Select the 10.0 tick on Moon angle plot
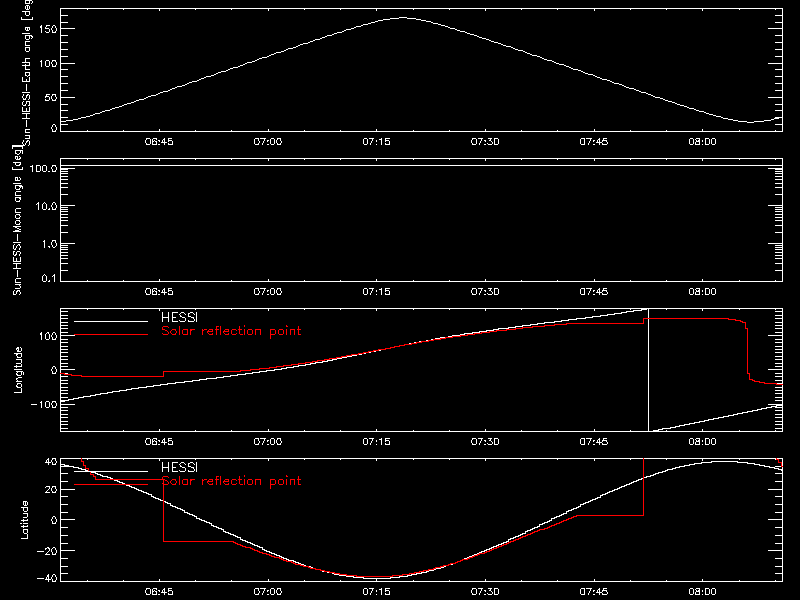 [x=46, y=207]
